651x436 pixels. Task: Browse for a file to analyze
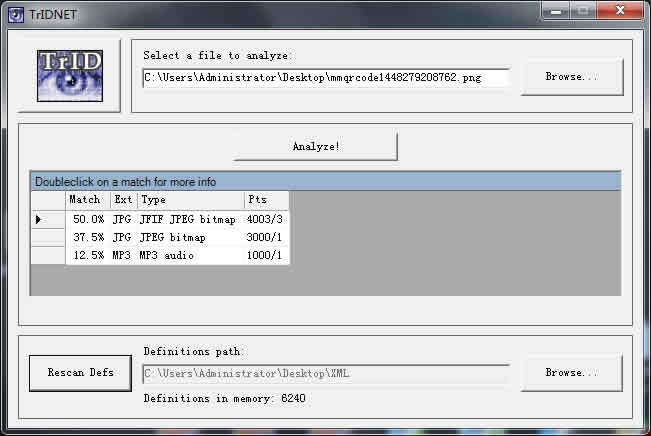[x=572, y=76]
